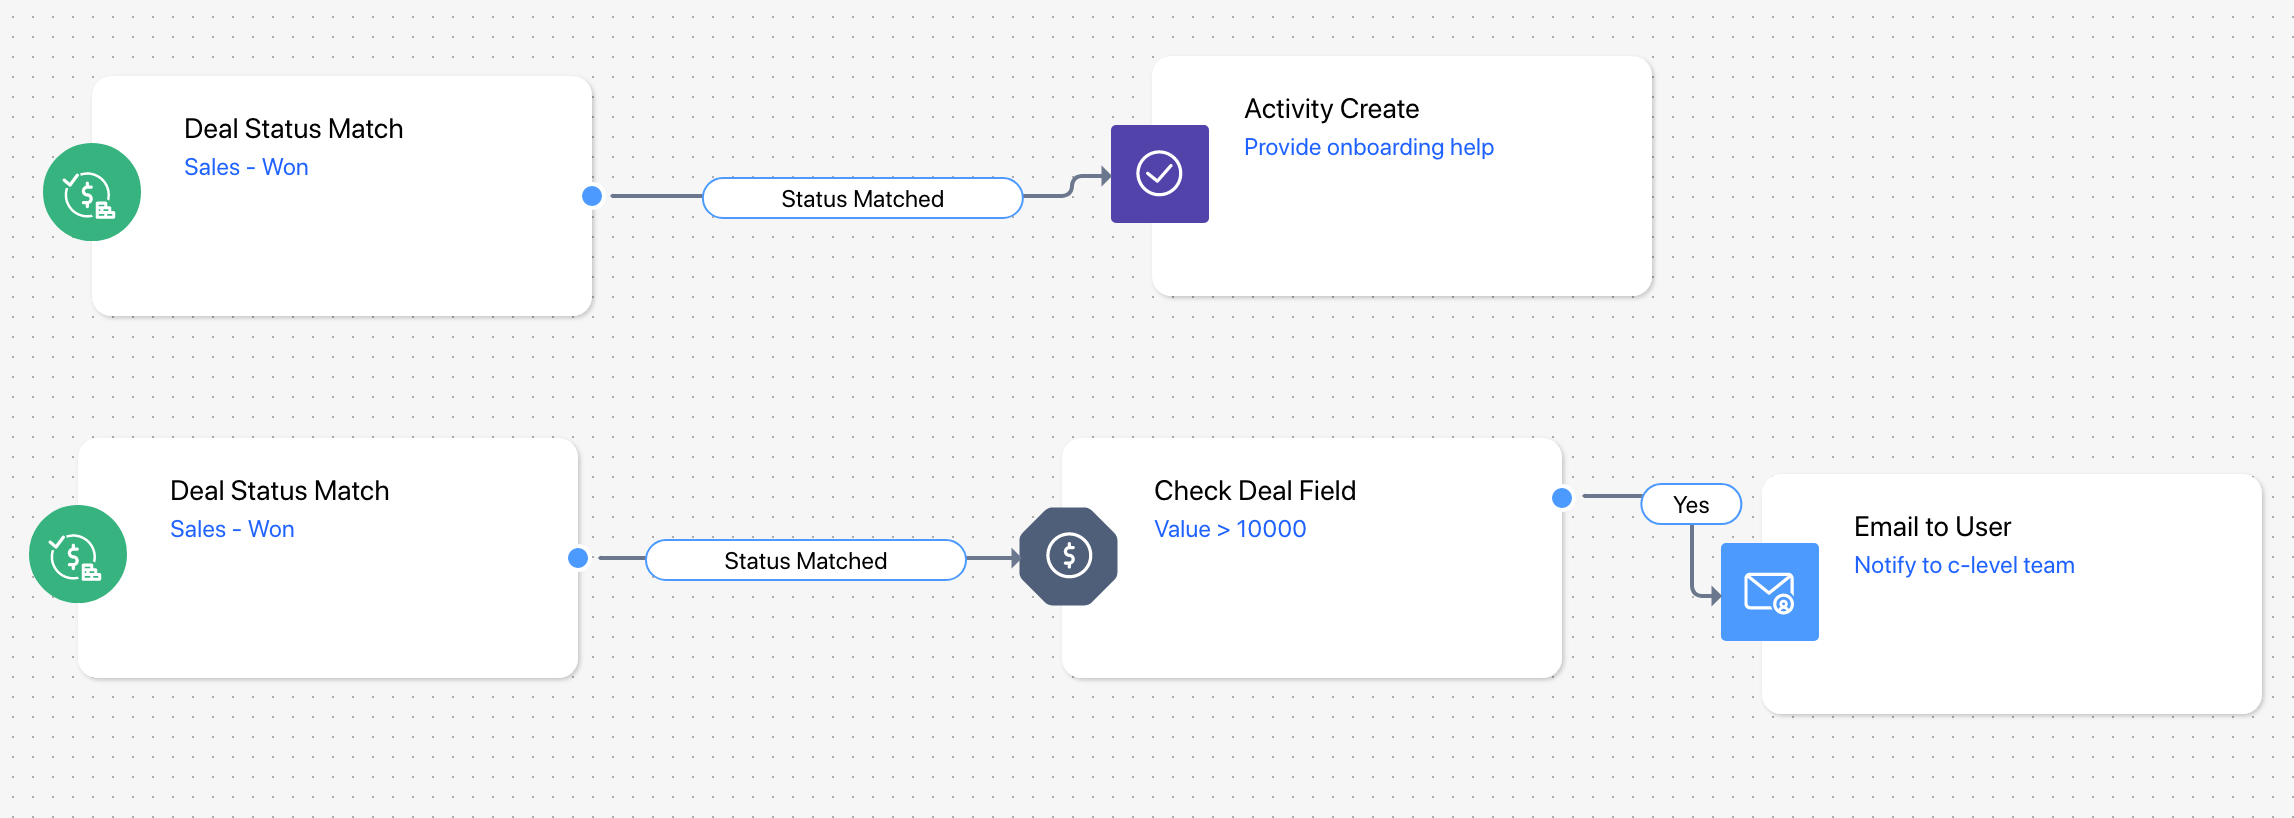Select the top Status Matched connector label
The height and width of the screenshot is (818, 2294).
[x=863, y=198]
